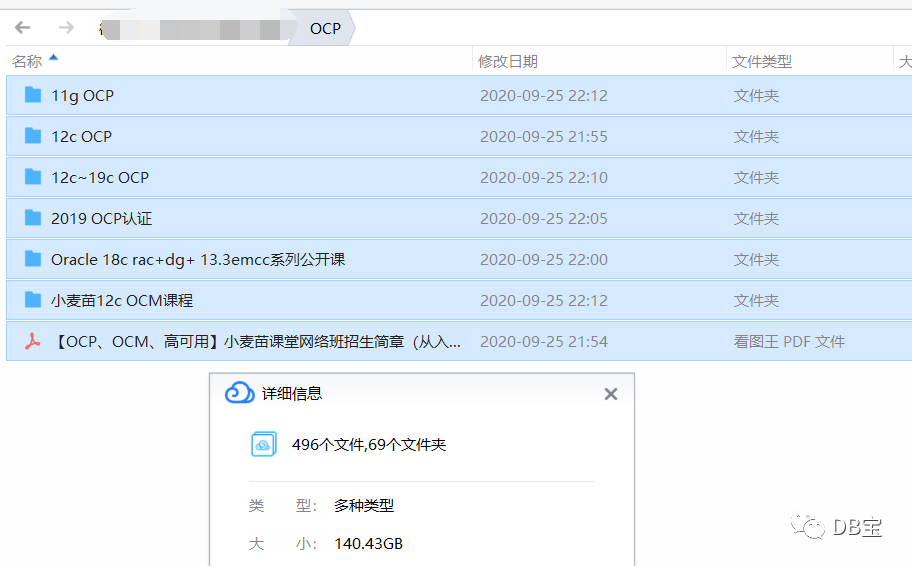
Task: Click the folder icon of 小麦苗12c OCM课程
Action: point(33,300)
